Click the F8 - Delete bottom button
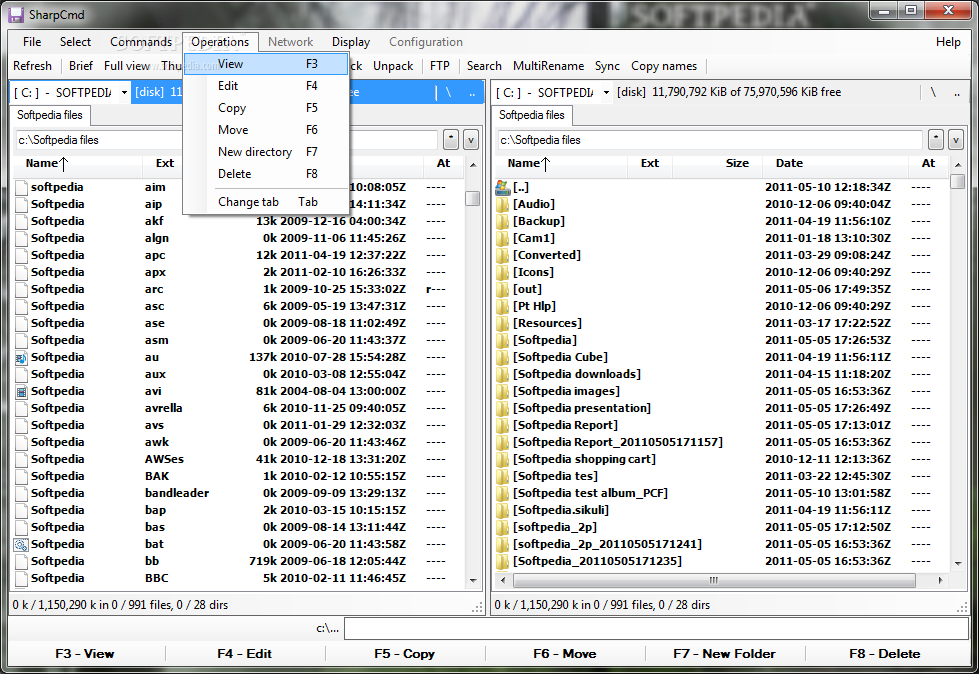The width and height of the screenshot is (979, 674). tap(885, 654)
